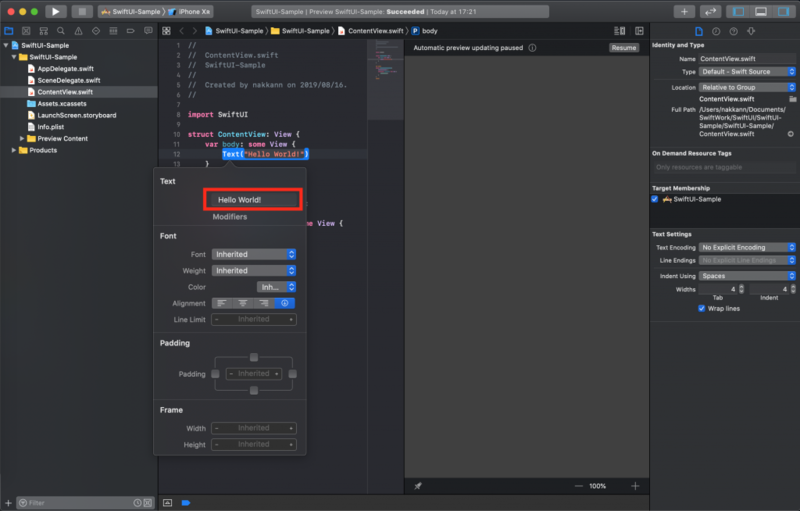Zoom in the preview canvas
The image size is (800, 511).
[635, 486]
